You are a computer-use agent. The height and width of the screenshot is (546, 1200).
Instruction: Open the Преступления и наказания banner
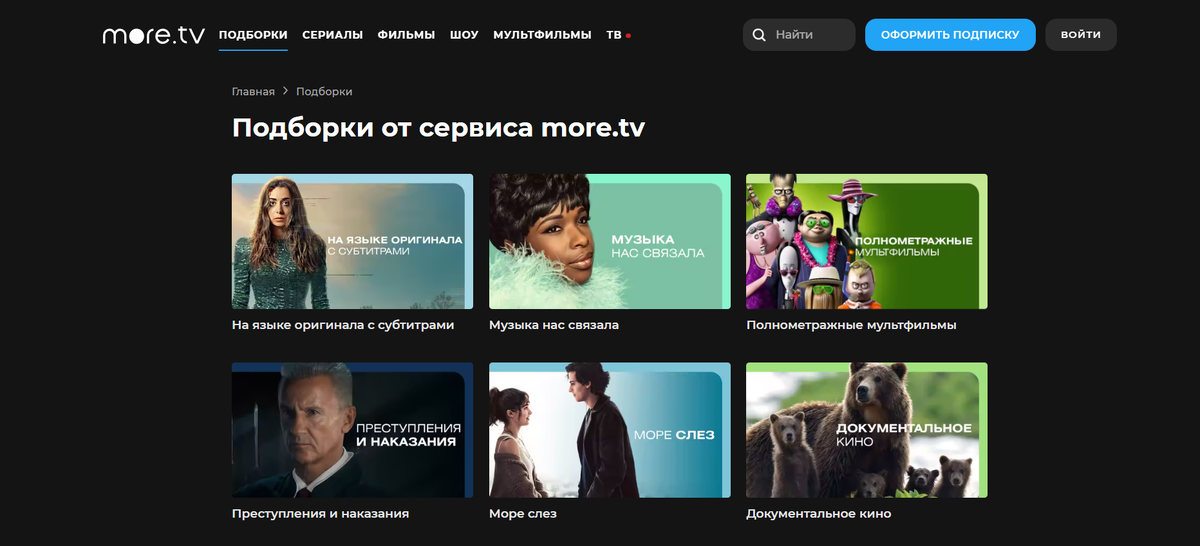tap(353, 430)
